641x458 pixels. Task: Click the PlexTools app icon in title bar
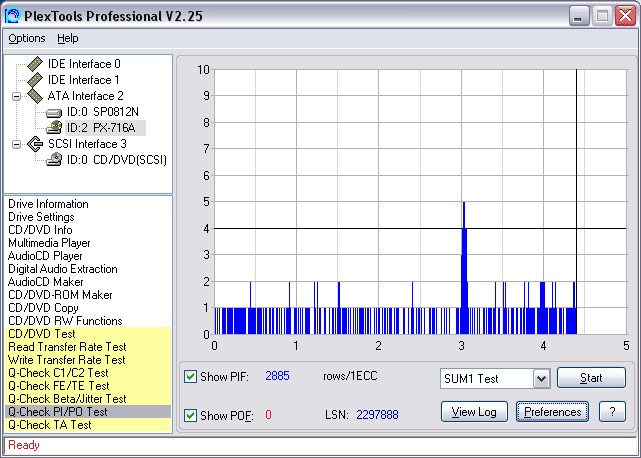tap(12, 16)
